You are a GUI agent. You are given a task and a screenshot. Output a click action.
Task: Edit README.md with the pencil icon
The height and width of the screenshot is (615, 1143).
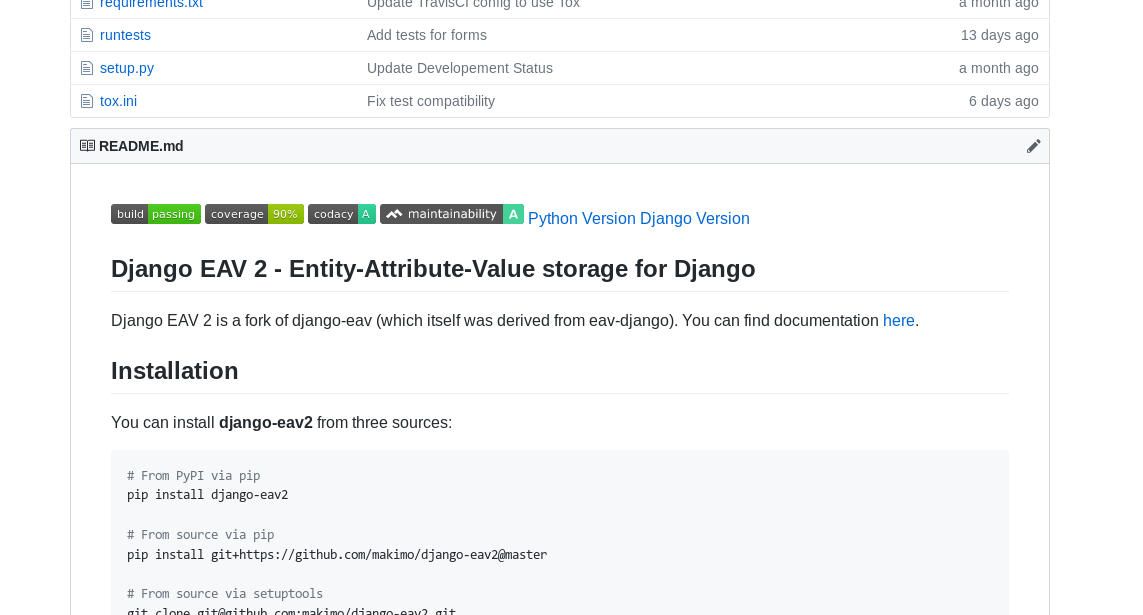(x=1033, y=146)
